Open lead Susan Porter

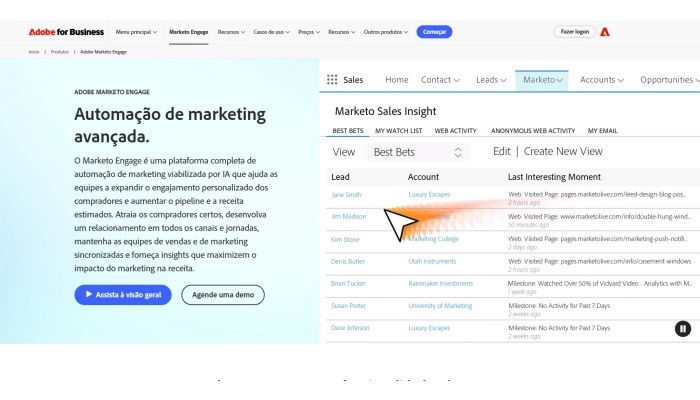pos(349,306)
